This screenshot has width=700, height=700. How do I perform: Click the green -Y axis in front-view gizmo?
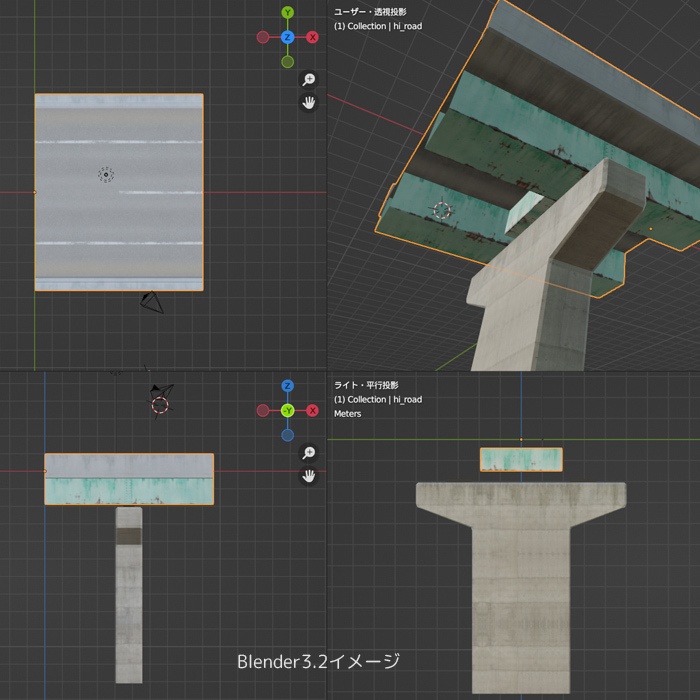[x=288, y=410]
